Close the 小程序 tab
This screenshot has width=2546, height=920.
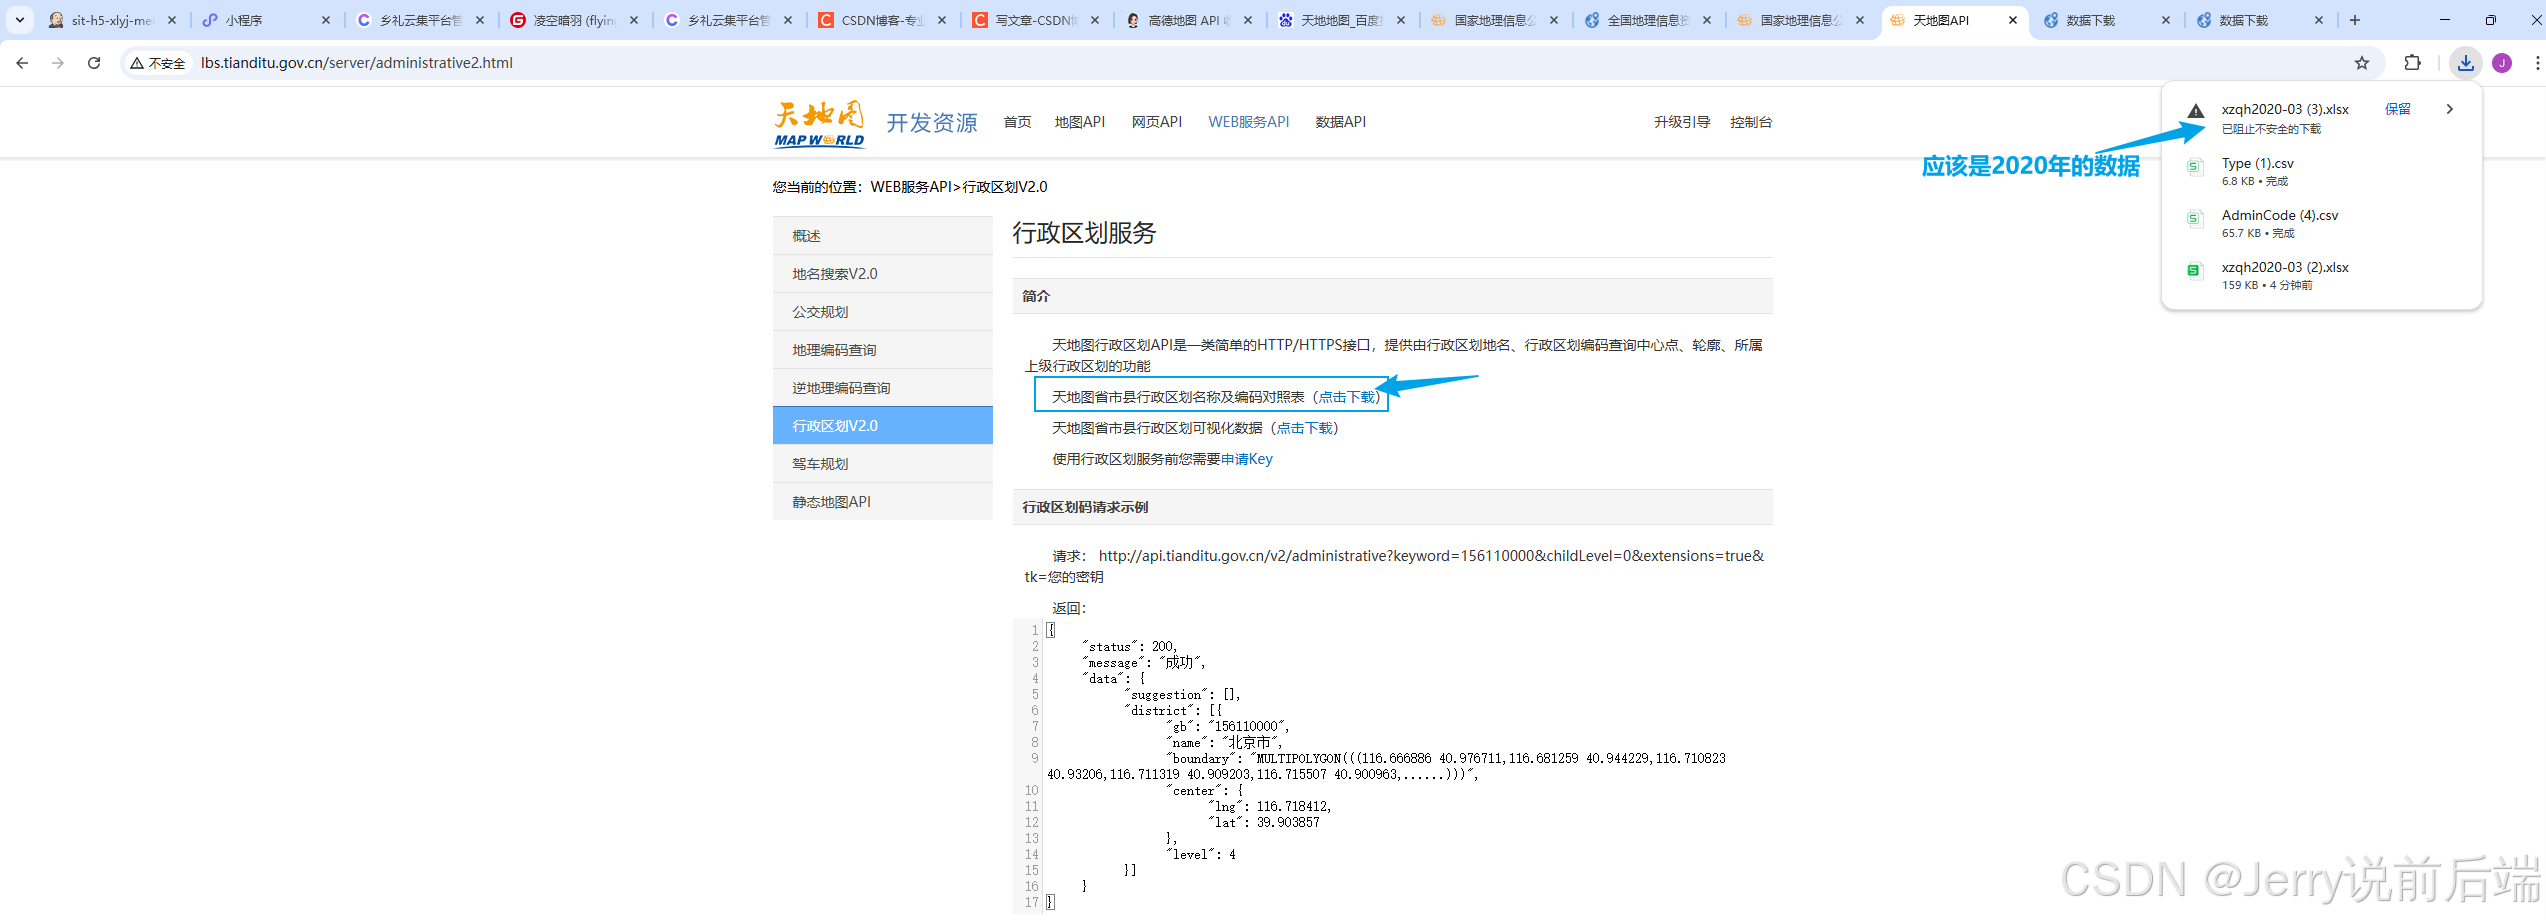[326, 20]
